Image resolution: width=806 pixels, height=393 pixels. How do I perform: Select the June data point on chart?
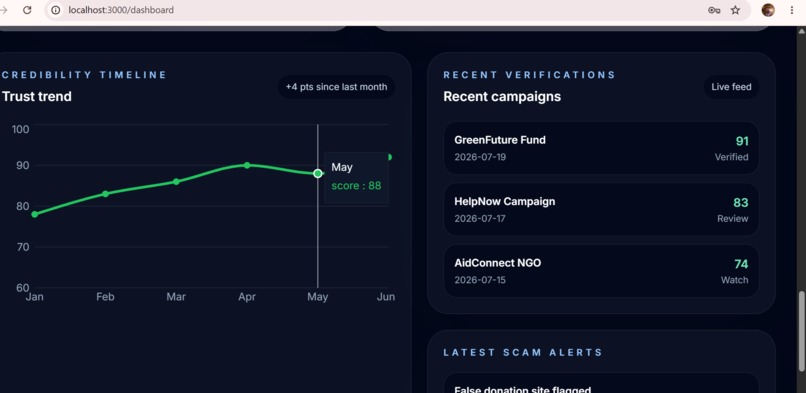pyautogui.click(x=389, y=157)
